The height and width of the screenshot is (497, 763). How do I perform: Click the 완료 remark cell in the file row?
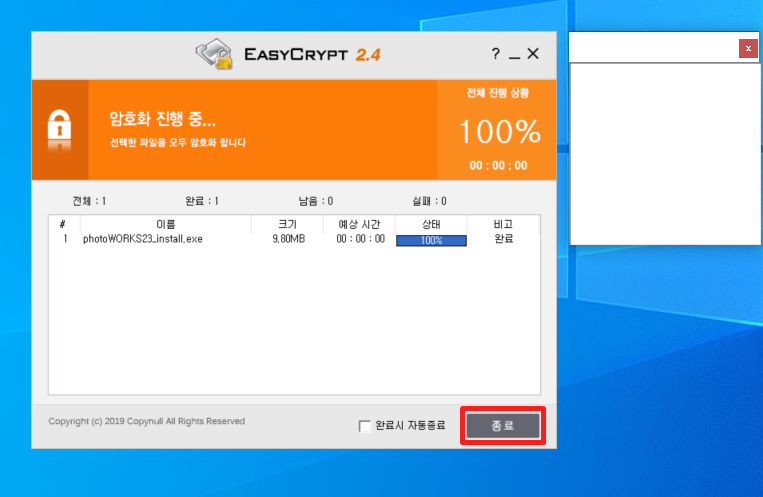(x=504, y=239)
